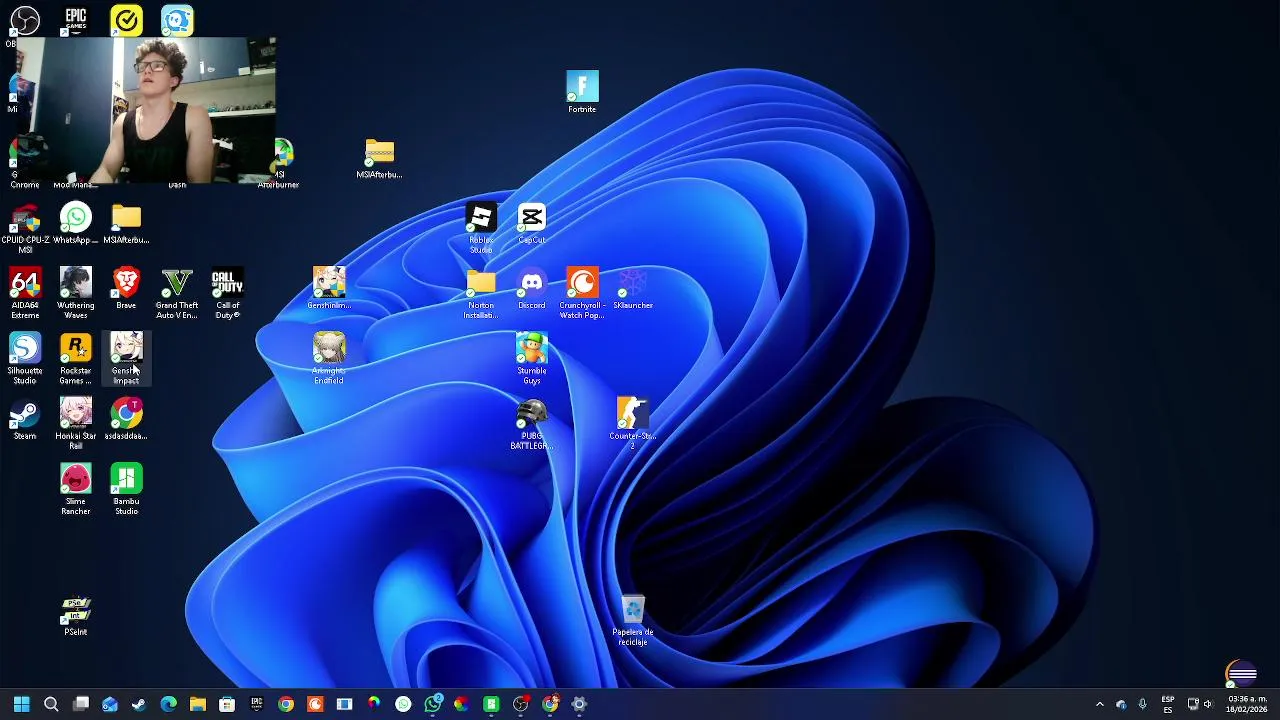Open the Papelera de reciclaje icon
Viewport: 1280px width, 720px height.
(x=633, y=620)
